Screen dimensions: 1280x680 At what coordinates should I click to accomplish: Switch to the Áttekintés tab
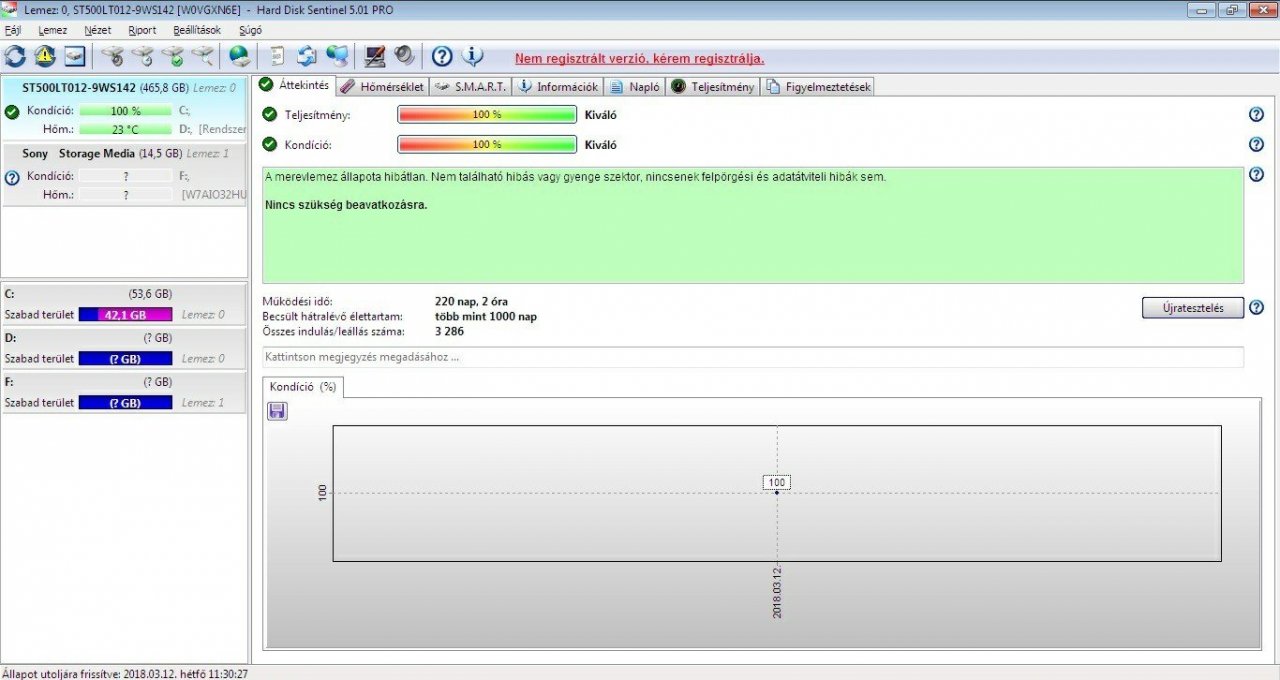[x=294, y=85]
